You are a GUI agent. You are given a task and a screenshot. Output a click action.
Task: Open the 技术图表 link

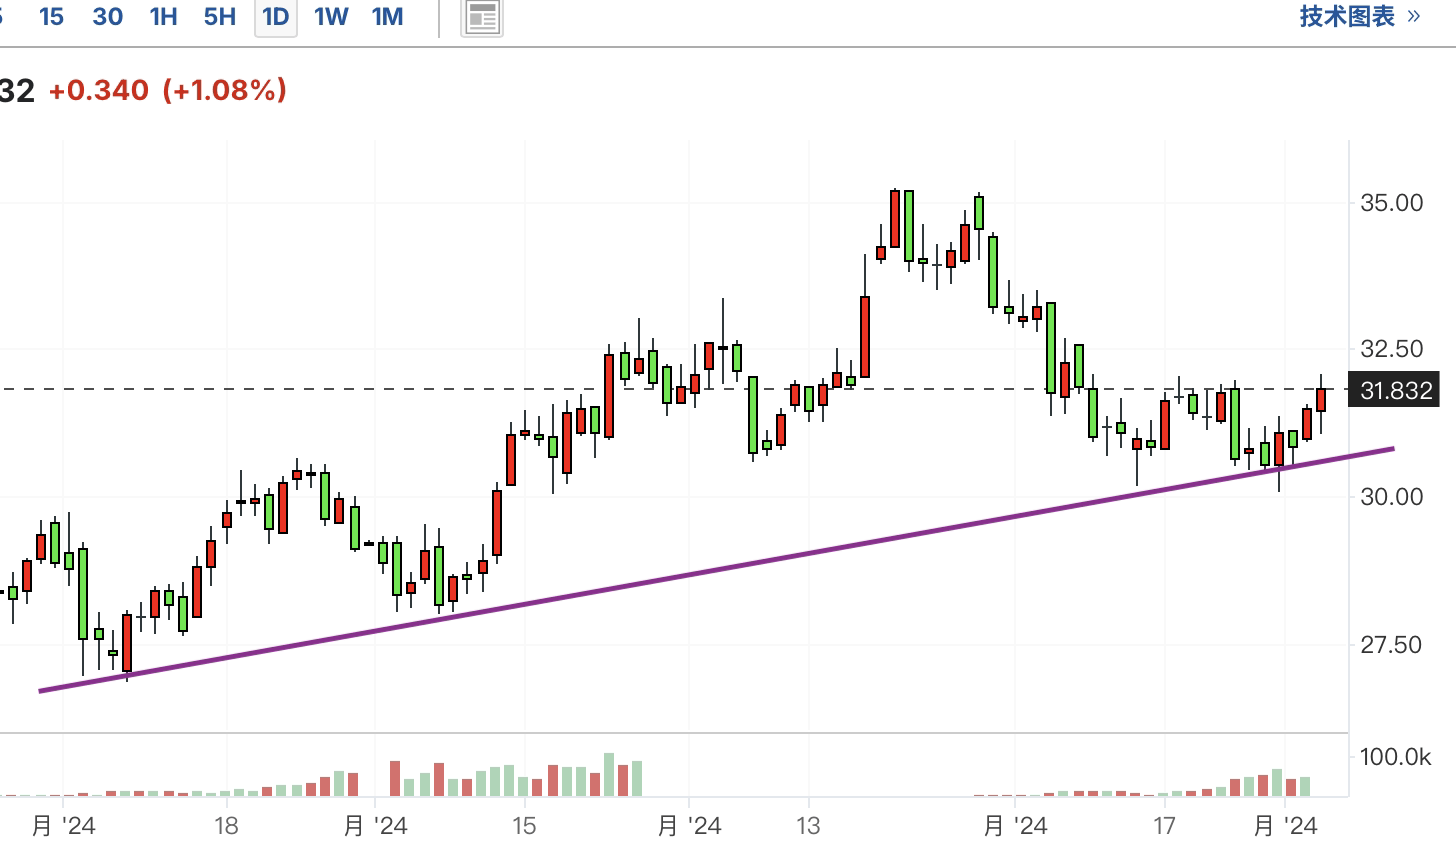click(x=1360, y=16)
